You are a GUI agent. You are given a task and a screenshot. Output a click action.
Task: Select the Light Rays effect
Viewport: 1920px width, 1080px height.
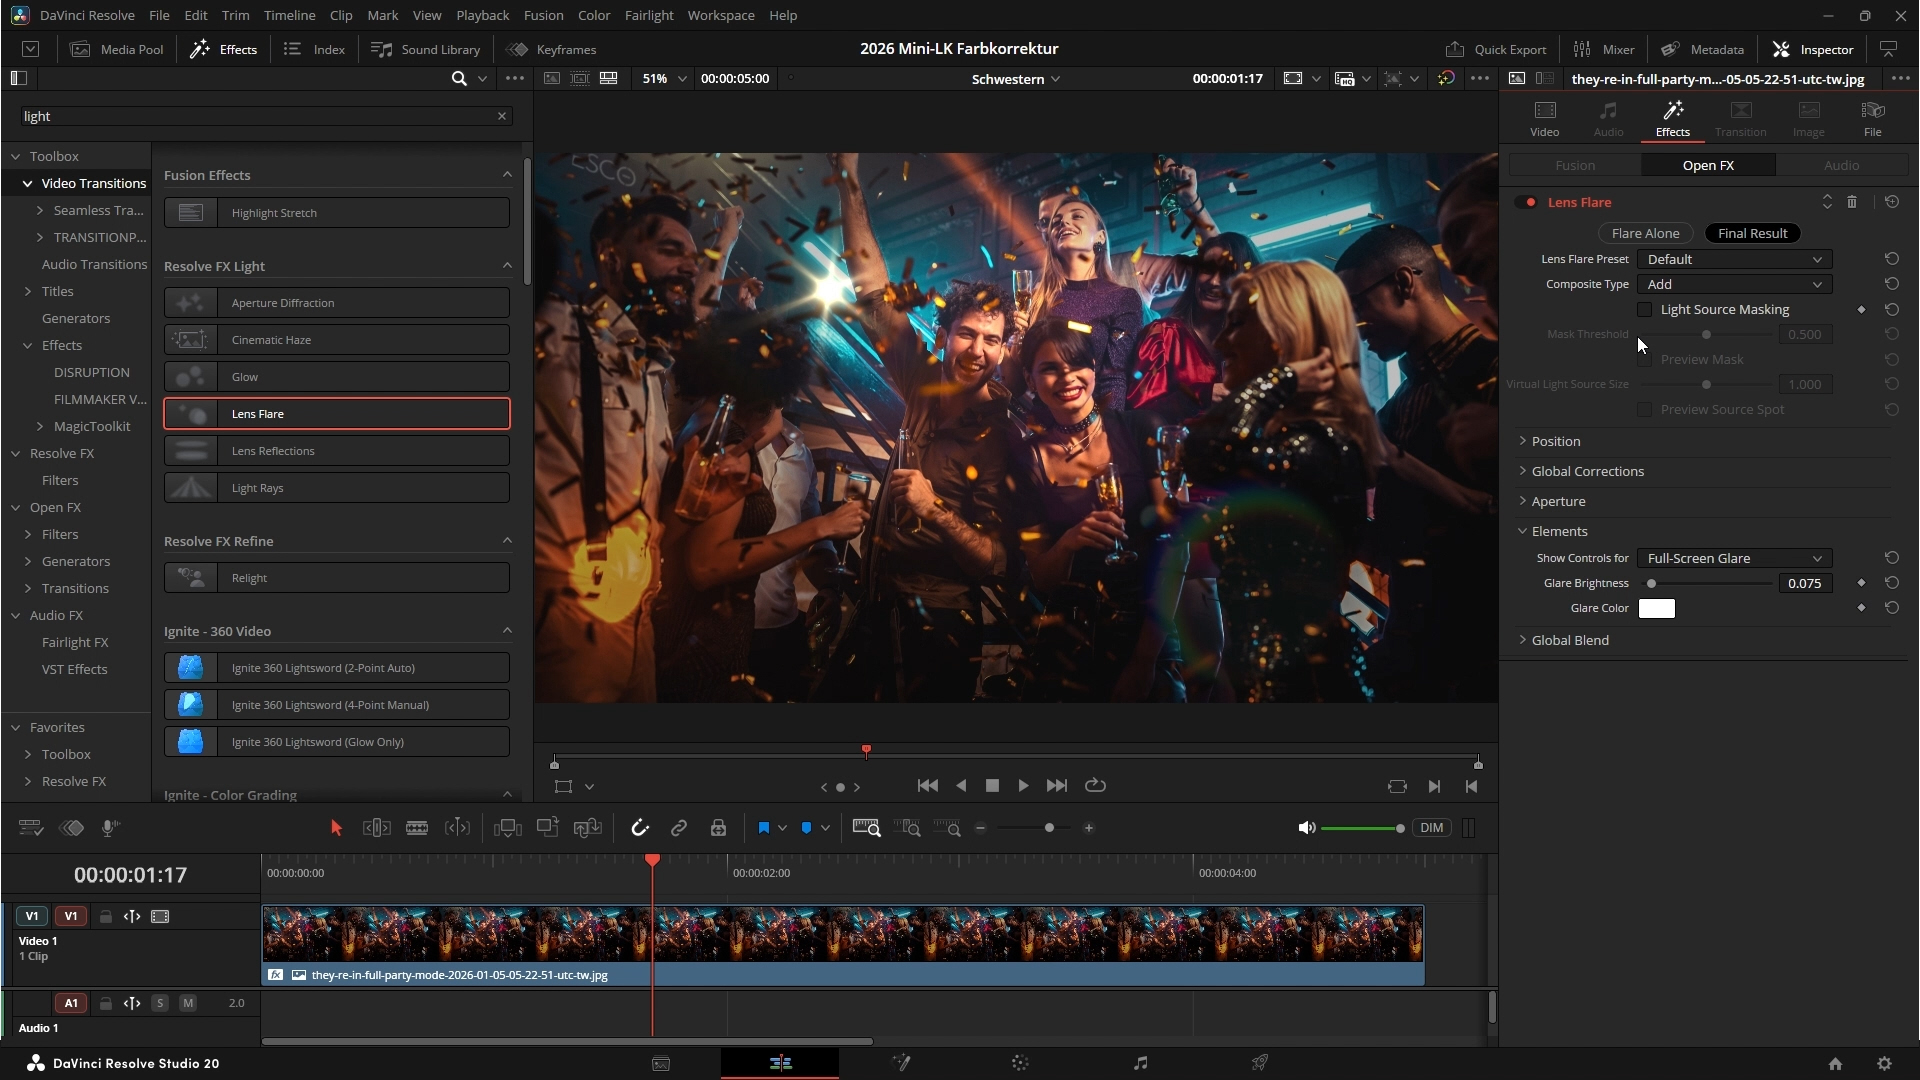(337, 488)
